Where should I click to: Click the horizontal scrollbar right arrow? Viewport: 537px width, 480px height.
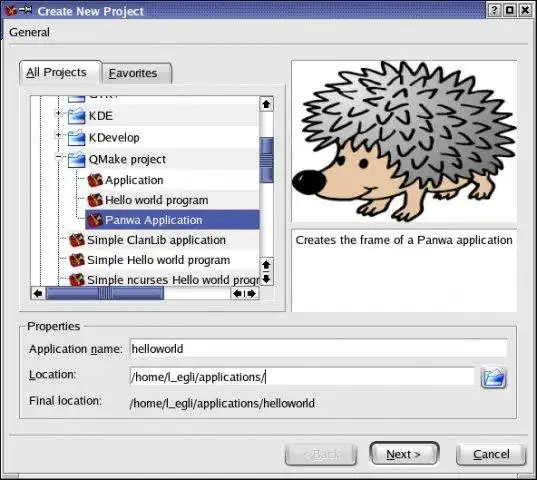252,293
